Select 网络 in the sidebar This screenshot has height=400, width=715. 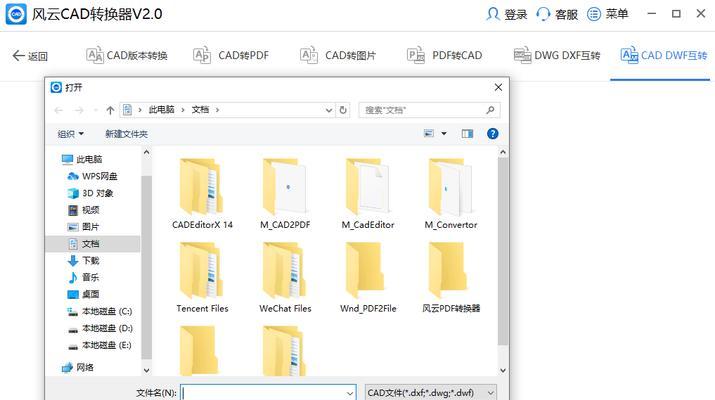click(x=78, y=367)
